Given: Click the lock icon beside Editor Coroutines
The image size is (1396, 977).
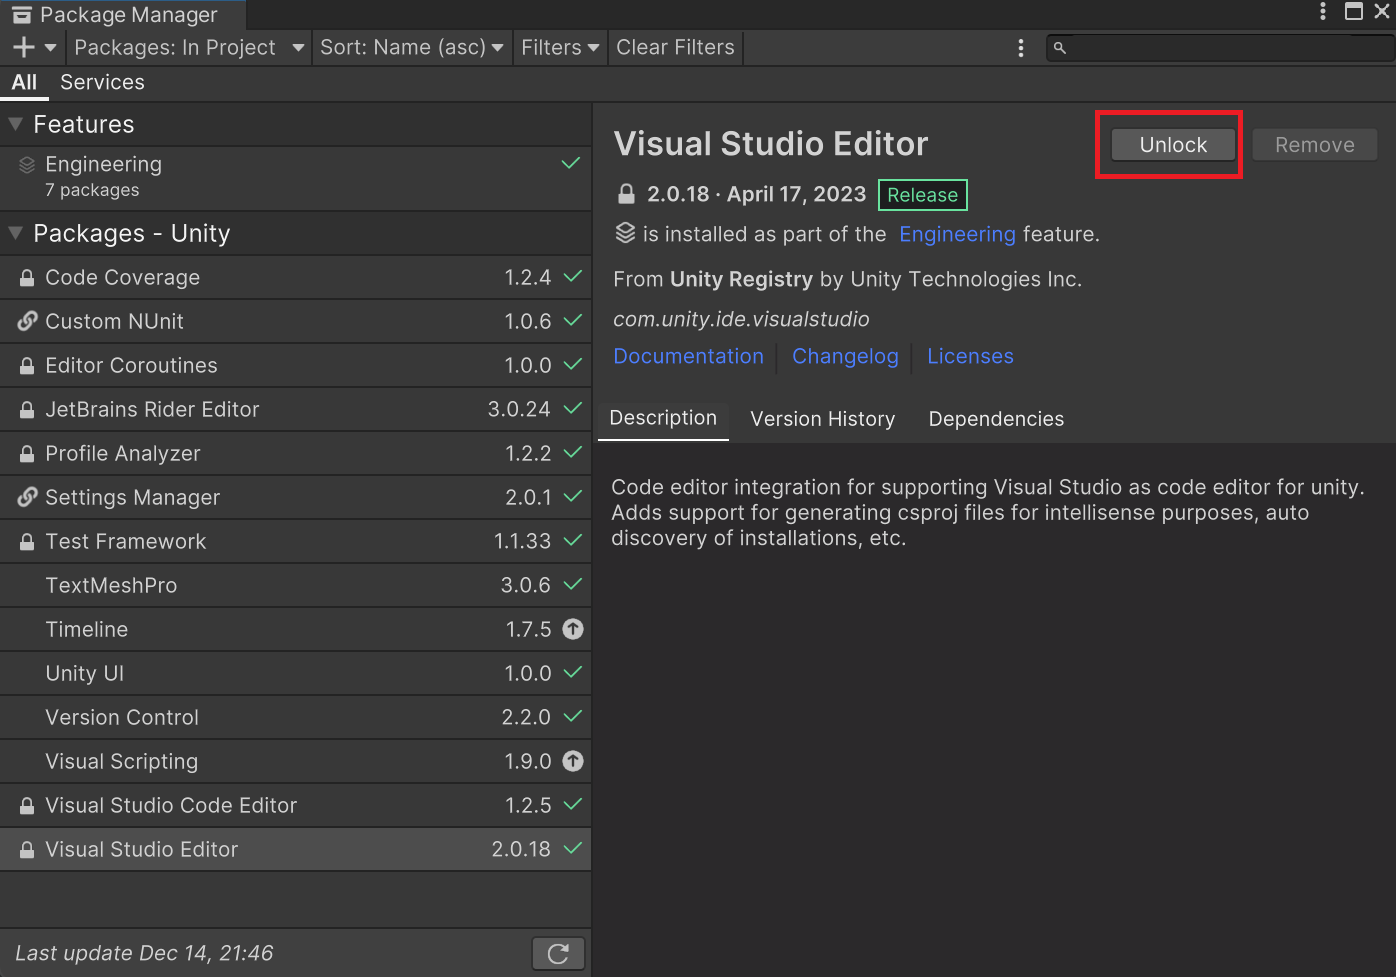Looking at the screenshot, I should point(27,366).
